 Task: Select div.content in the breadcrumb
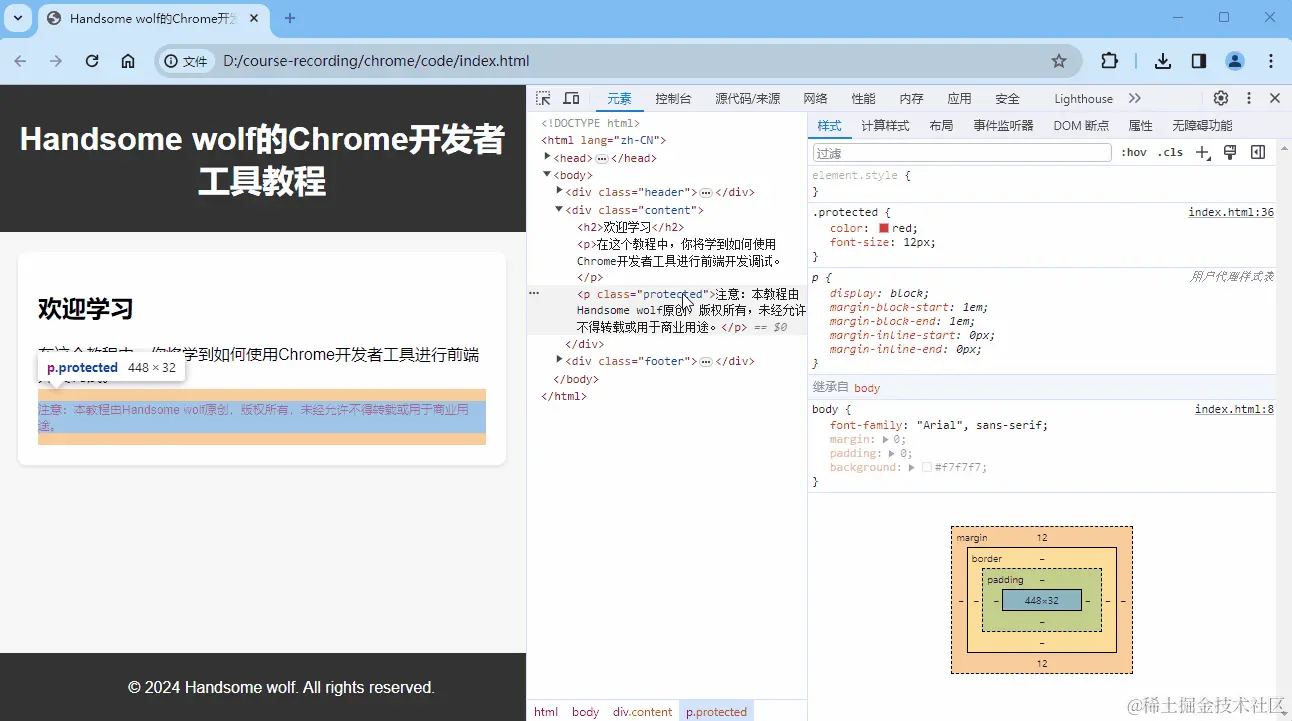(642, 711)
